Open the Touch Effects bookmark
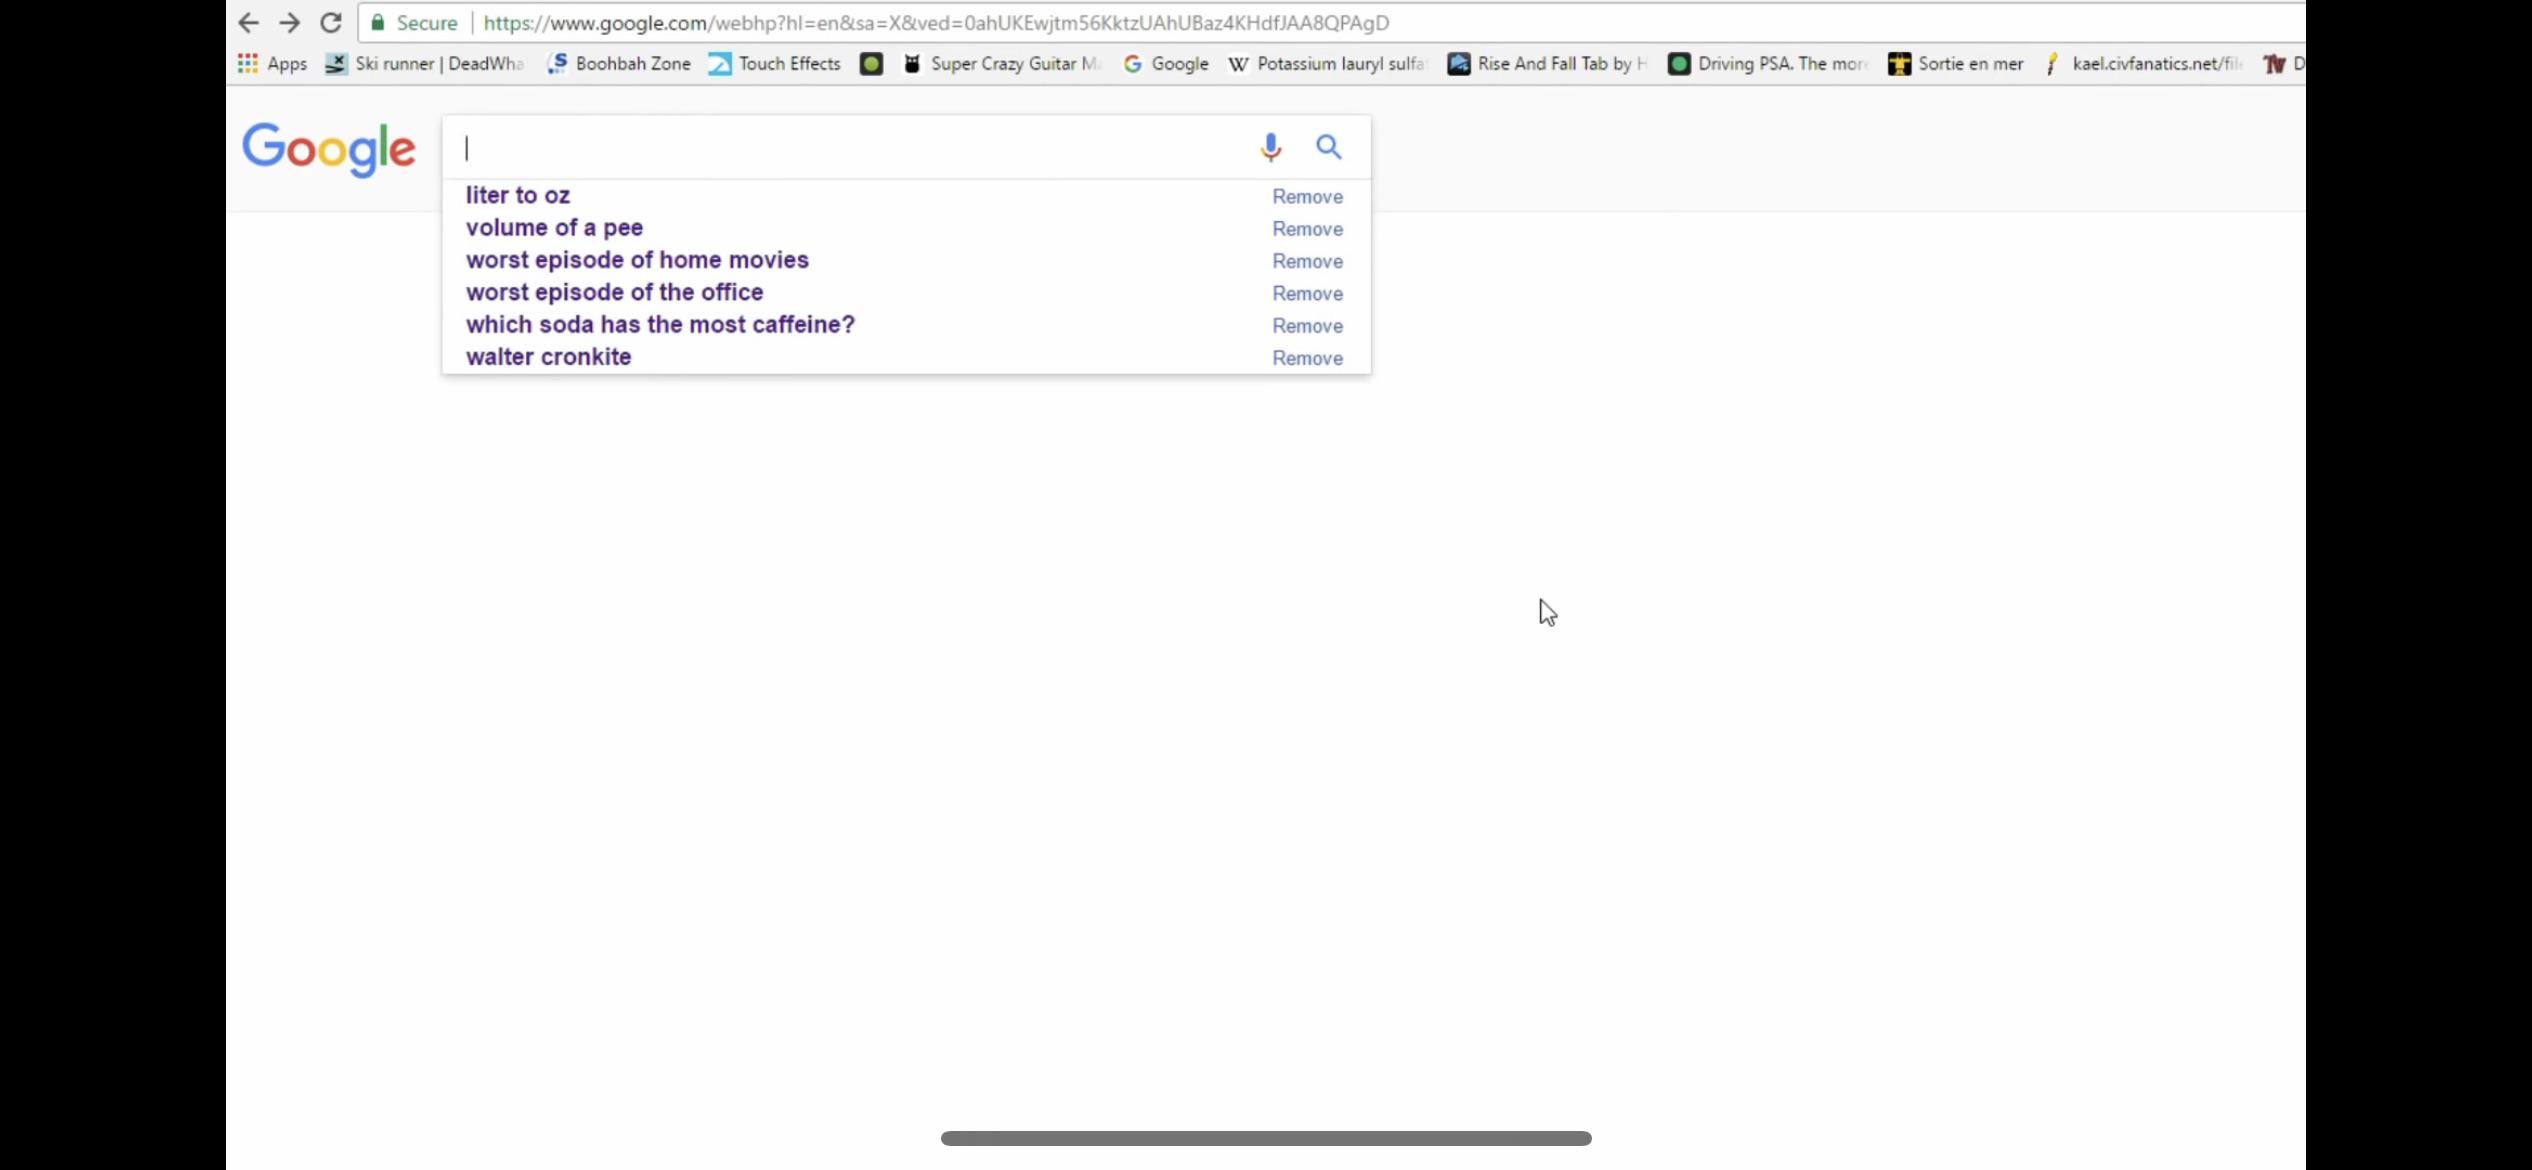The image size is (2532, 1170). (x=776, y=64)
